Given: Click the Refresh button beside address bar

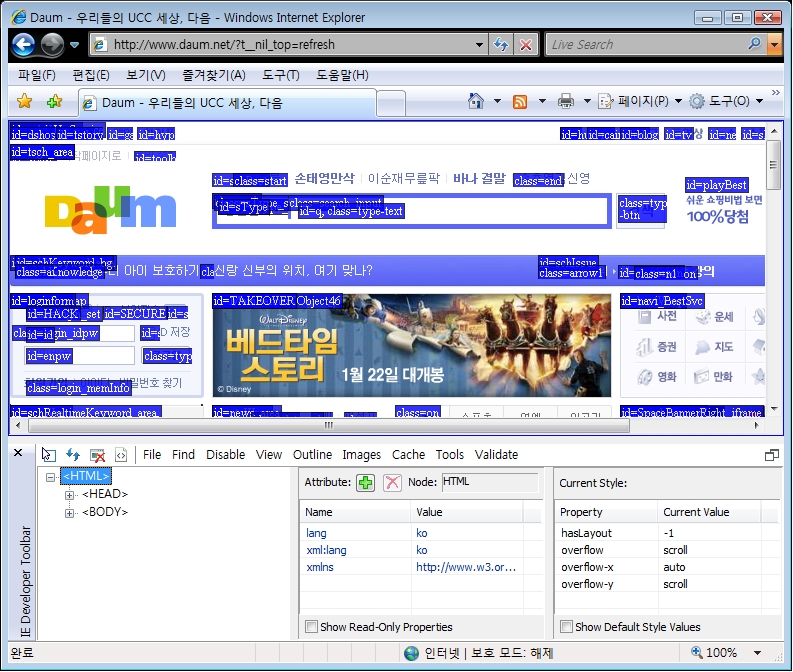Looking at the screenshot, I should tap(501, 44).
